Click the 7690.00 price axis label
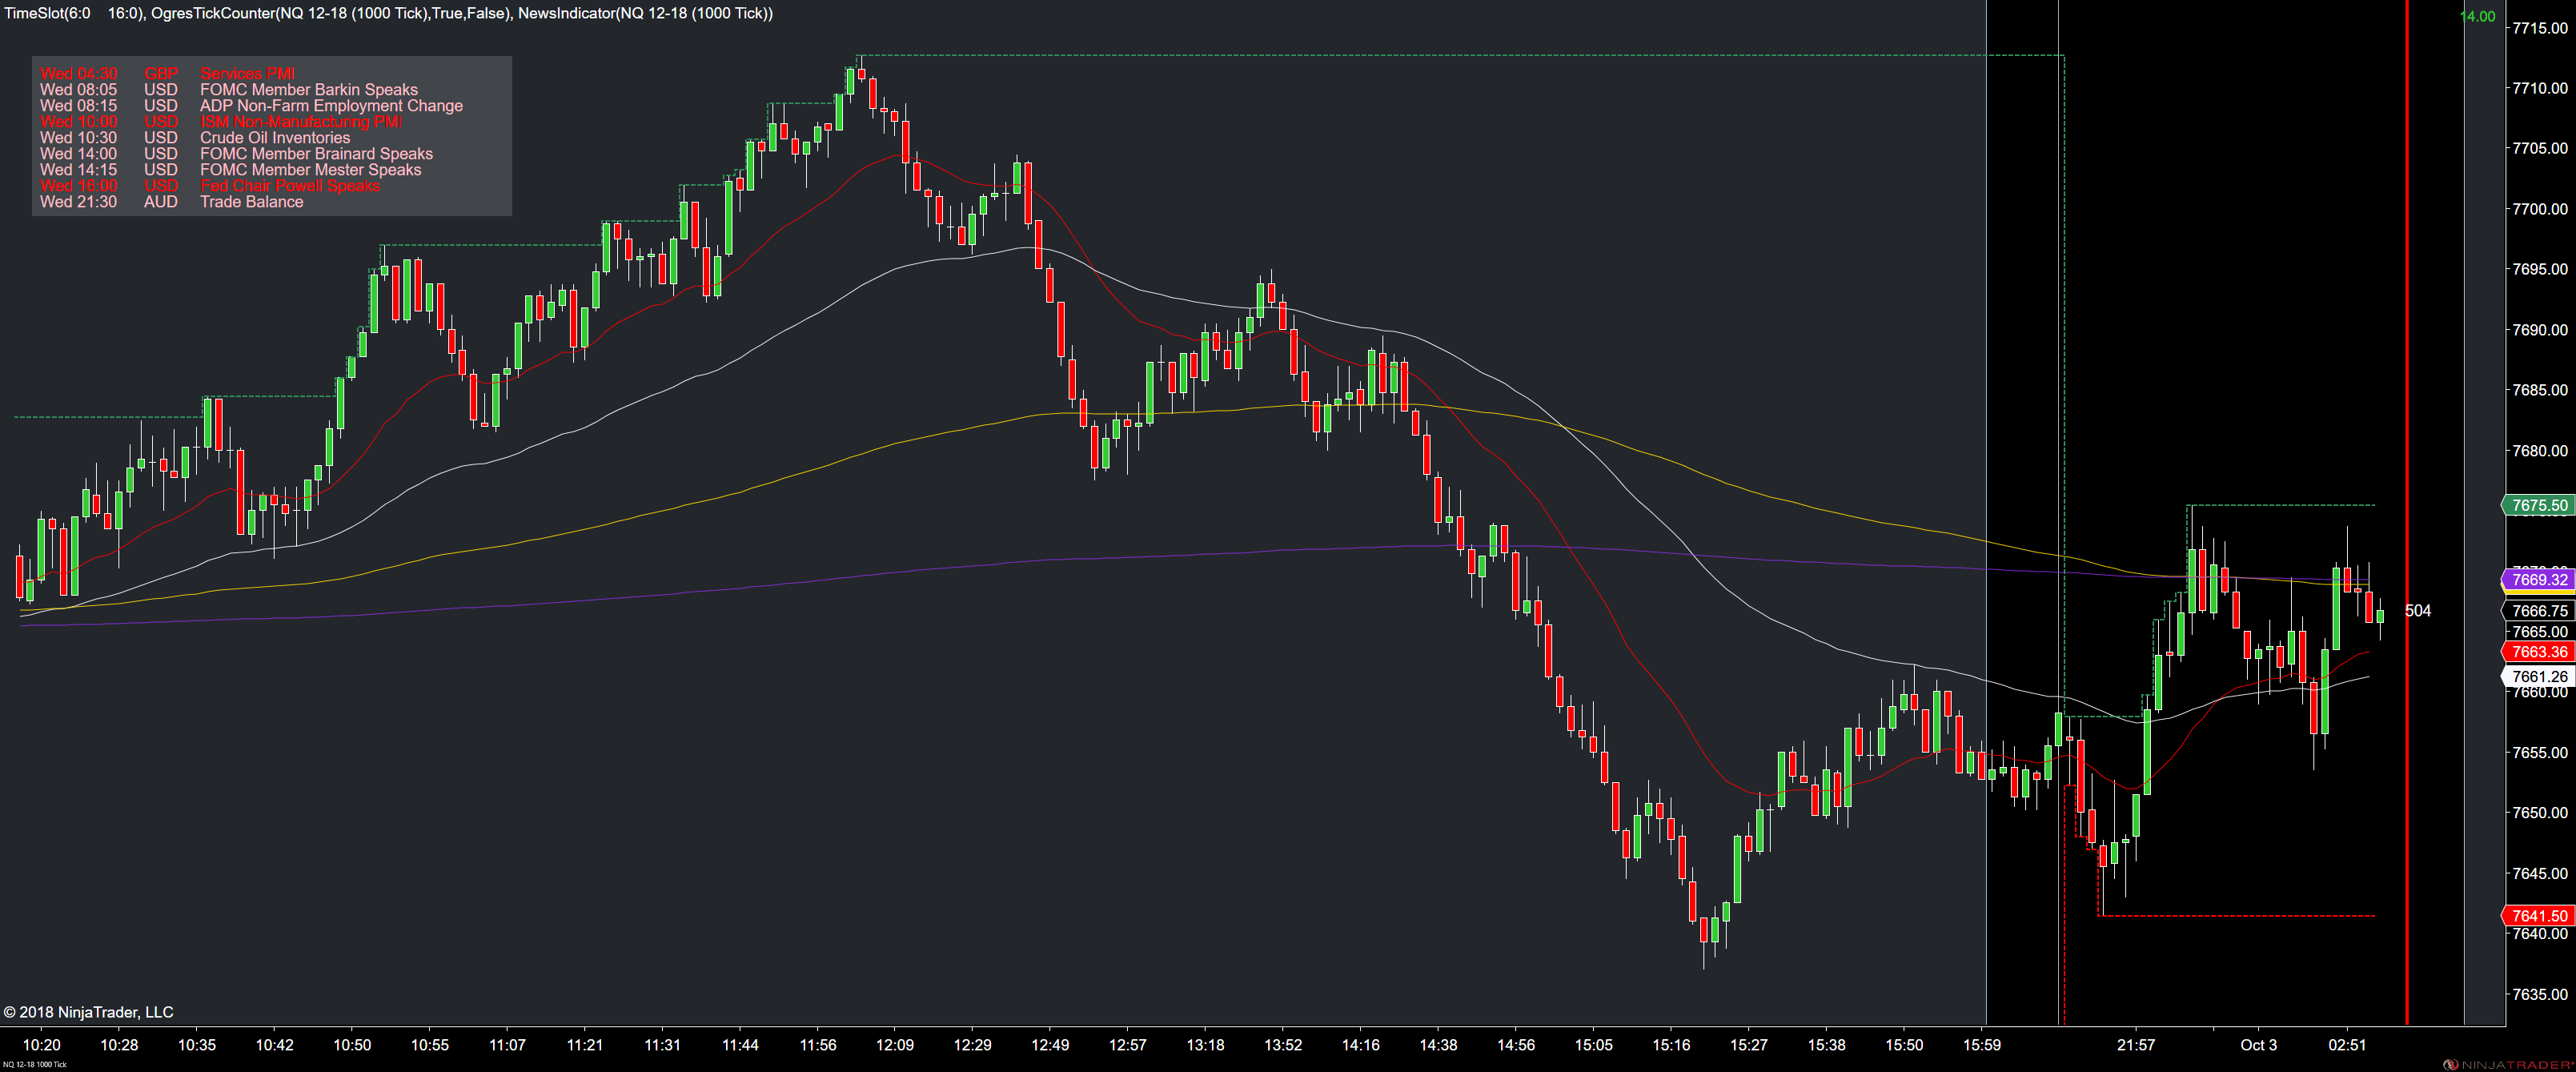Viewport: 2576px width, 1072px height. [2539, 330]
